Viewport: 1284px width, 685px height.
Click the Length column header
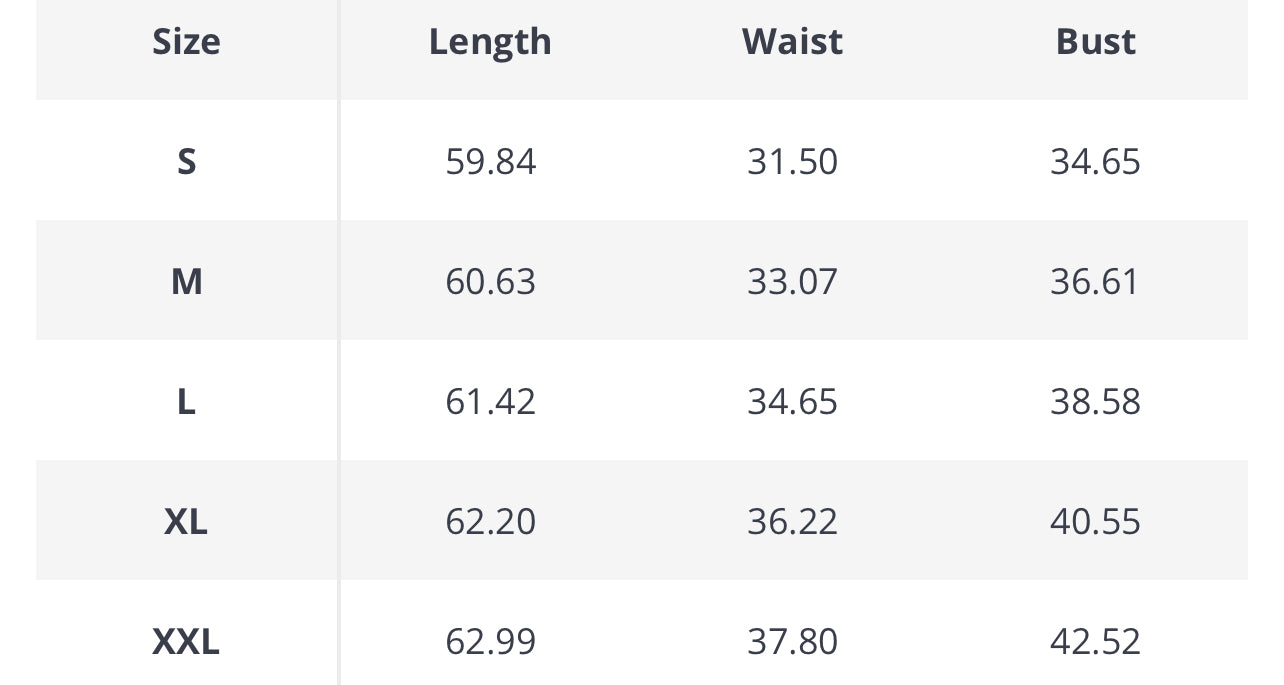click(x=490, y=42)
